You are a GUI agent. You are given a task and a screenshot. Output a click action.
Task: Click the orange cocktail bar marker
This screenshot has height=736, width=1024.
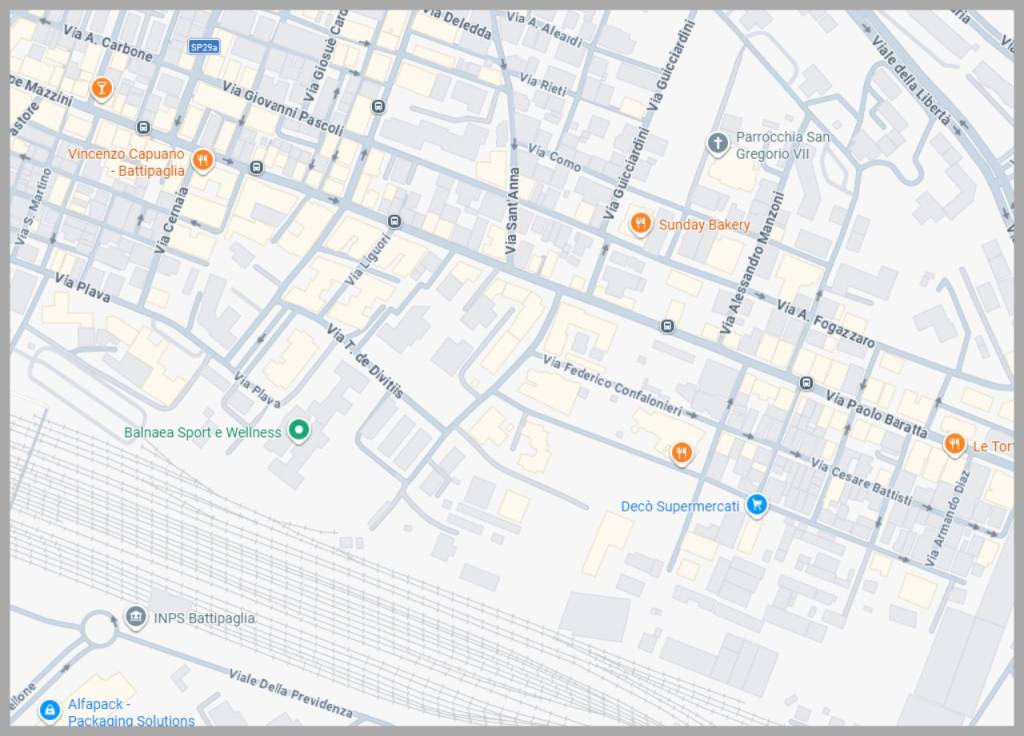(100, 88)
